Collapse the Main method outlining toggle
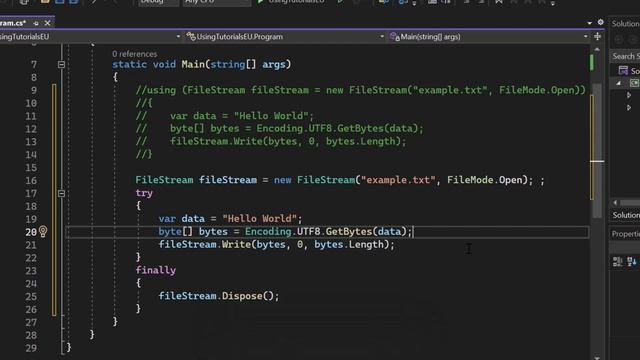 pos(61,64)
